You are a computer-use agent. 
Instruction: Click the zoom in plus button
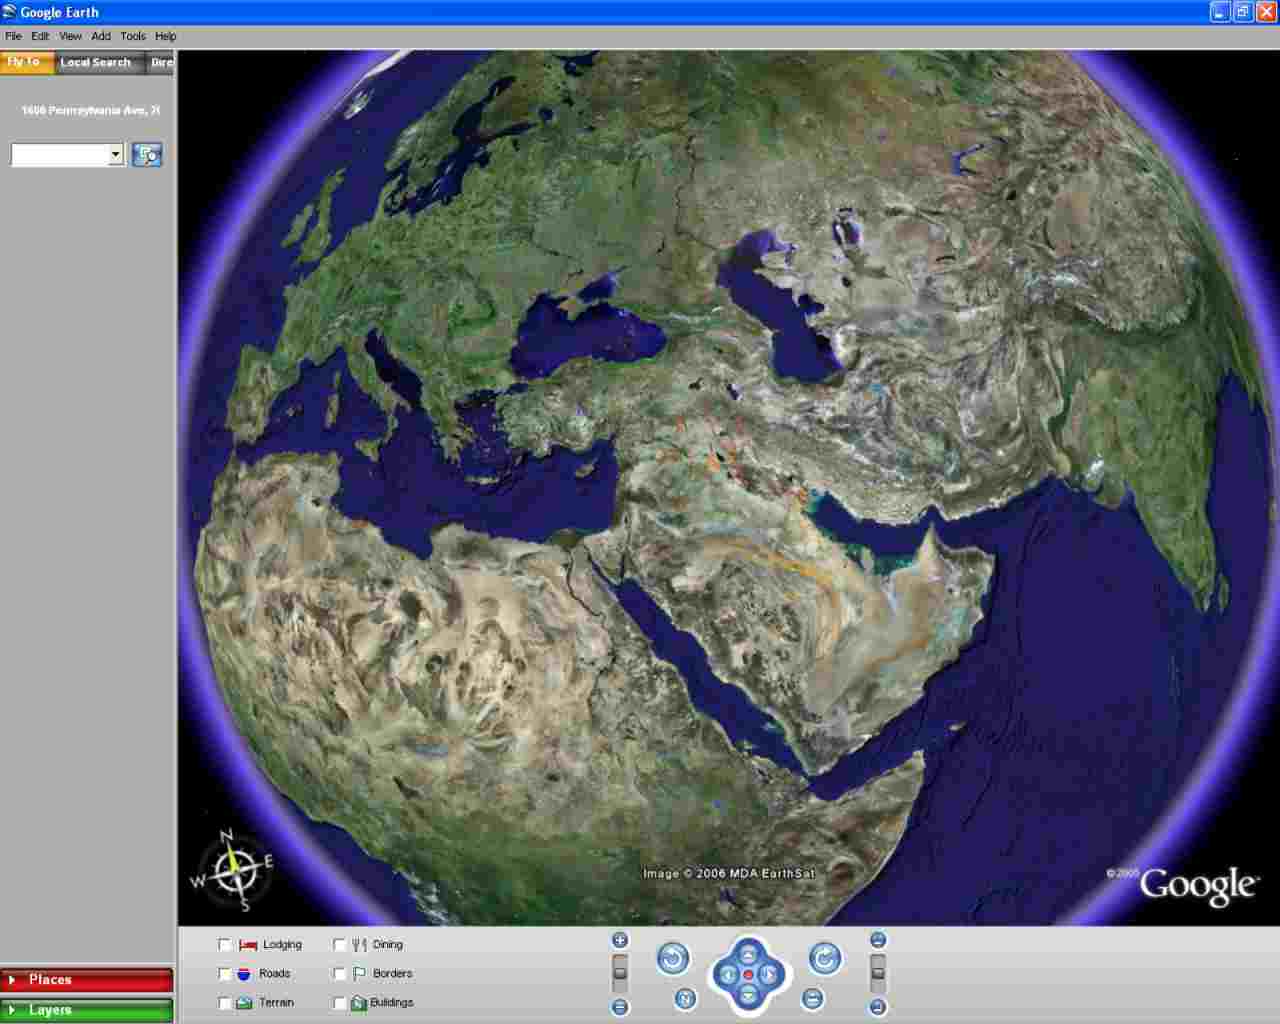[x=620, y=940]
